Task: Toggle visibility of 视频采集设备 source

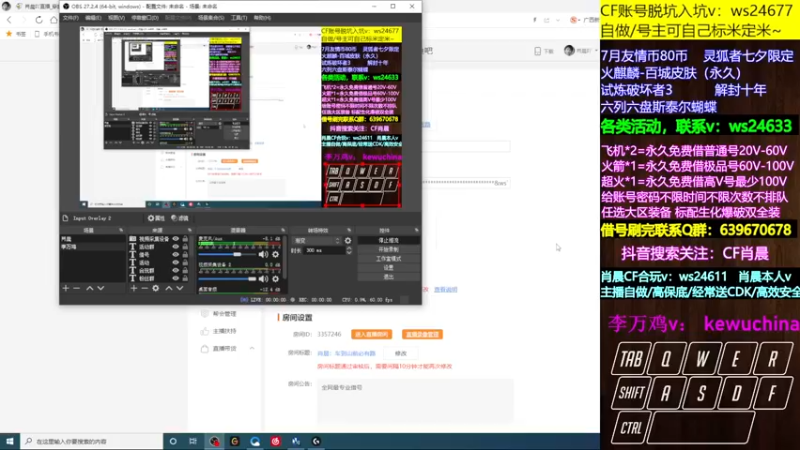Action: coord(176,239)
